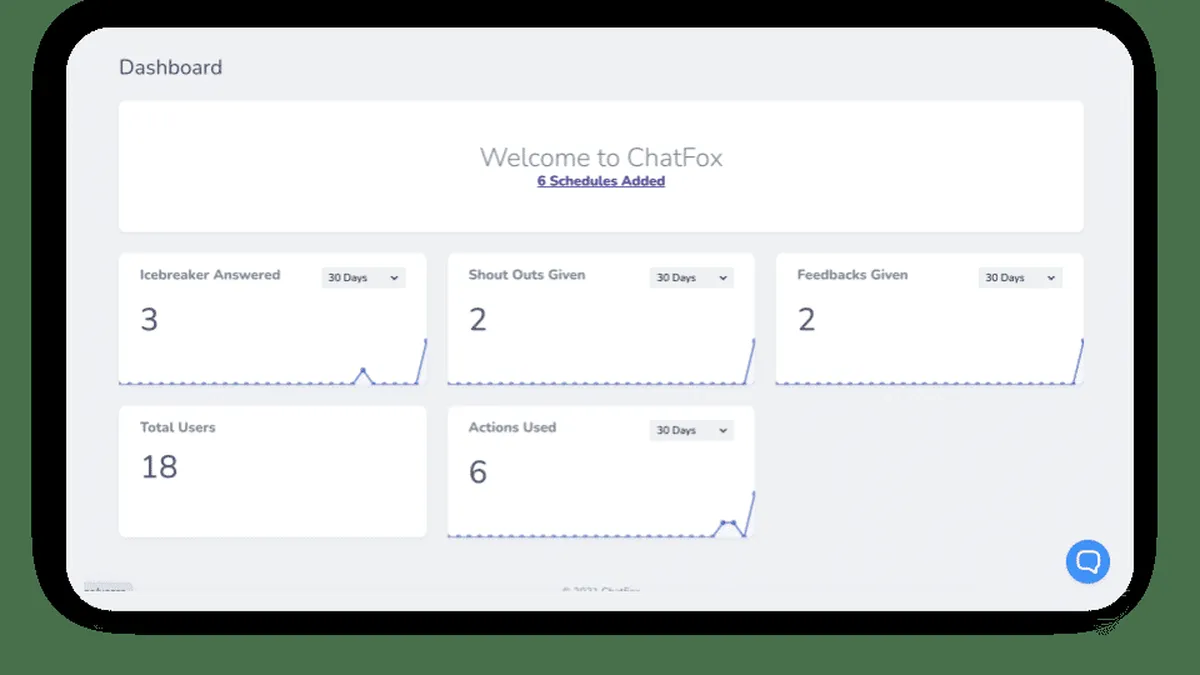This screenshot has width=1200, height=675.
Task: Expand Actions Used 30 Days dropdown
Action: pyautogui.click(x=692, y=430)
